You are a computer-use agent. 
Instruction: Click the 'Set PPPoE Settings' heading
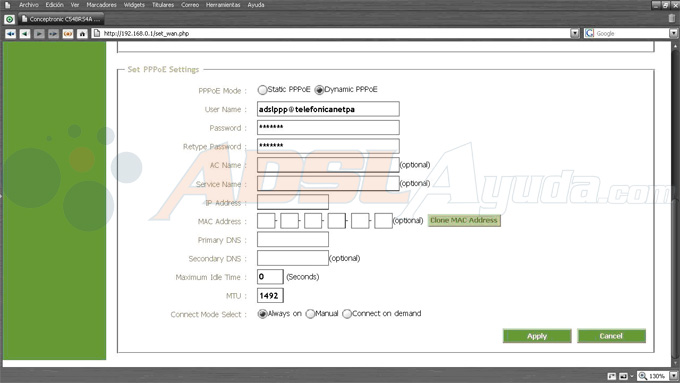(x=163, y=69)
